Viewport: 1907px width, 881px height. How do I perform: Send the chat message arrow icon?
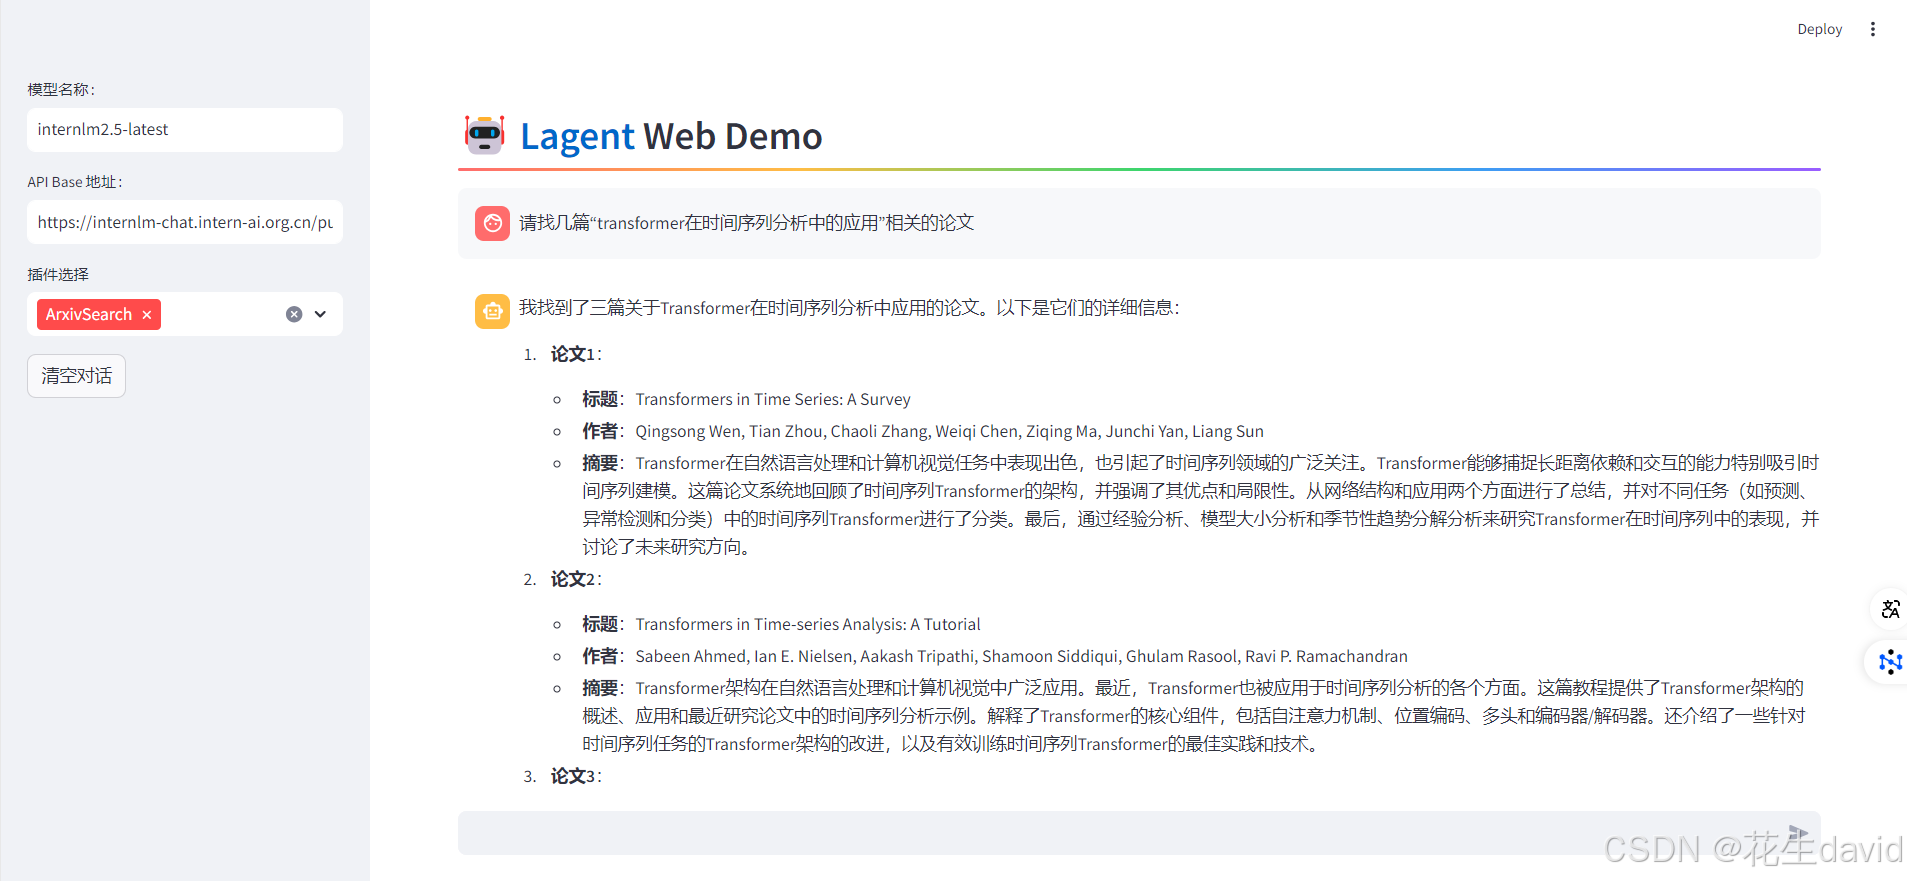(x=1799, y=833)
